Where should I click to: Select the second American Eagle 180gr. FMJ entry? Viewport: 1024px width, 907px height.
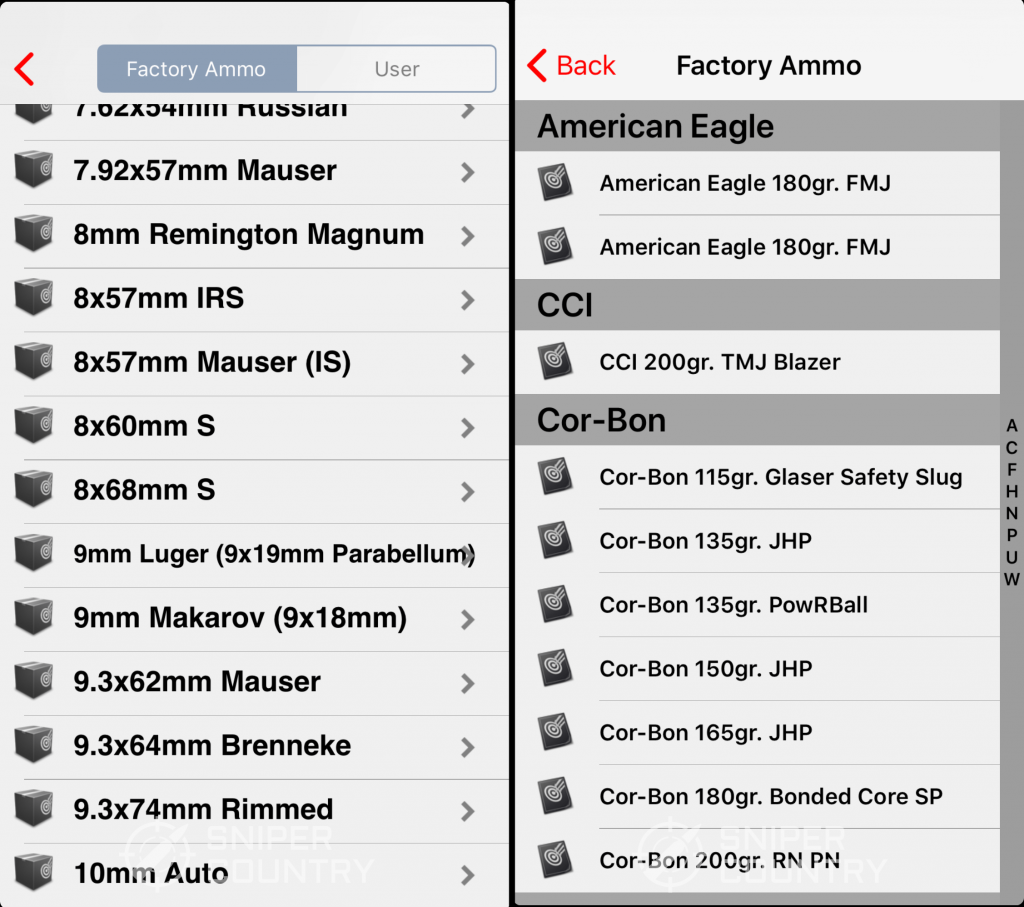pyautogui.click(x=758, y=247)
